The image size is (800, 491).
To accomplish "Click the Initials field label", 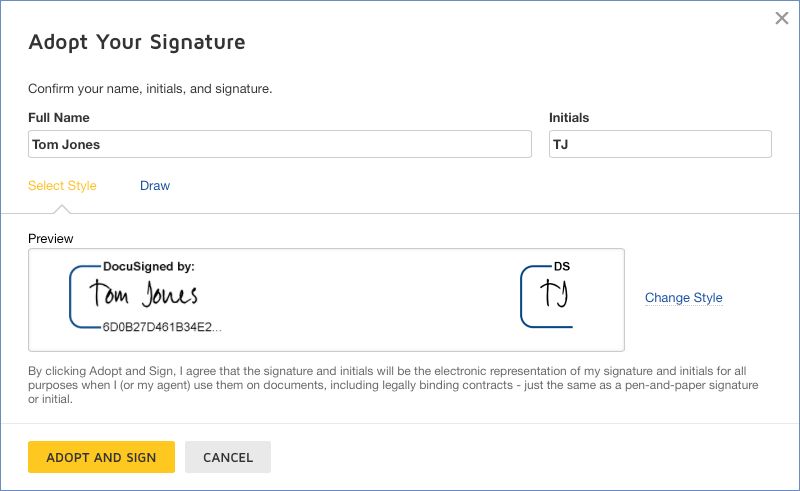I will 569,118.
